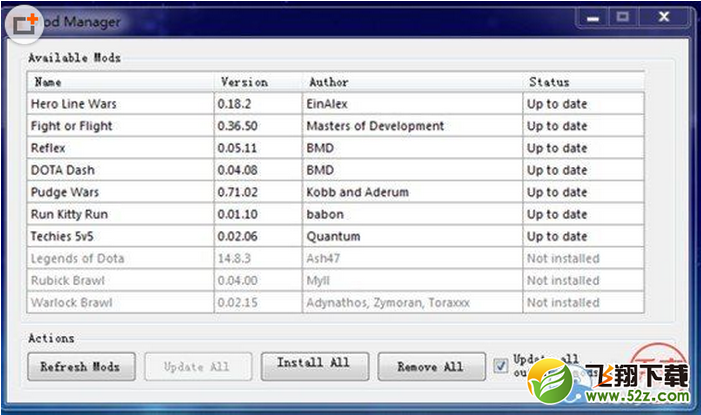Image resolution: width=701 pixels, height=415 pixels.
Task: Sort by the Status column header
Action: point(583,82)
